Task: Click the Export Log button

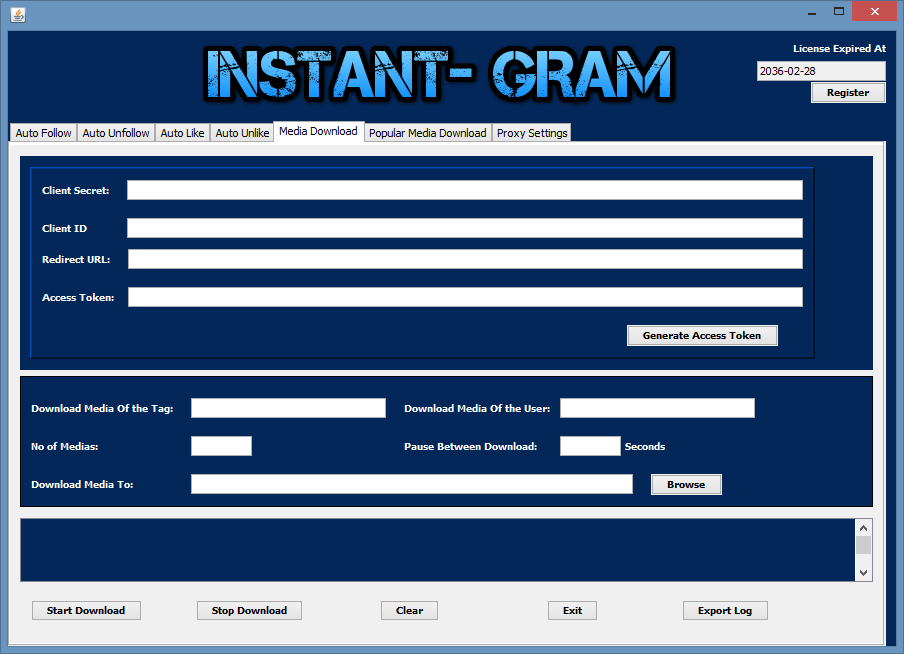Action: 725,610
